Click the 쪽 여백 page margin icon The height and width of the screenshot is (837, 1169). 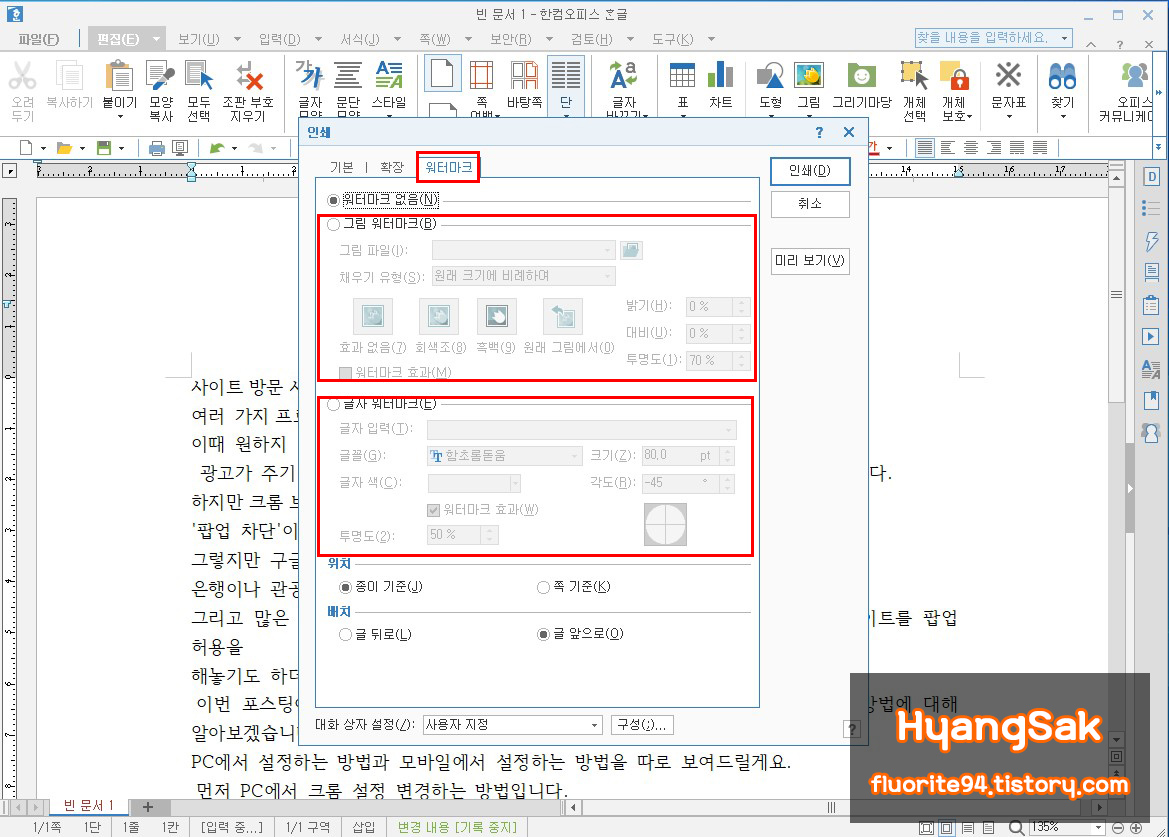coord(481,76)
